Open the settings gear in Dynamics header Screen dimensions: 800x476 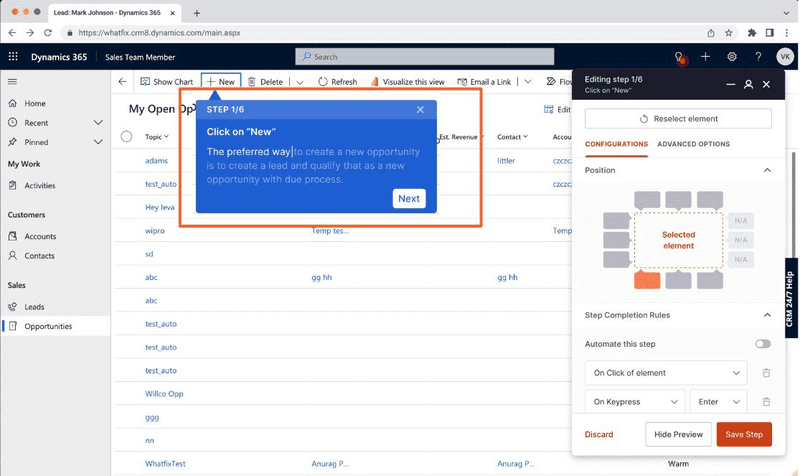click(732, 57)
